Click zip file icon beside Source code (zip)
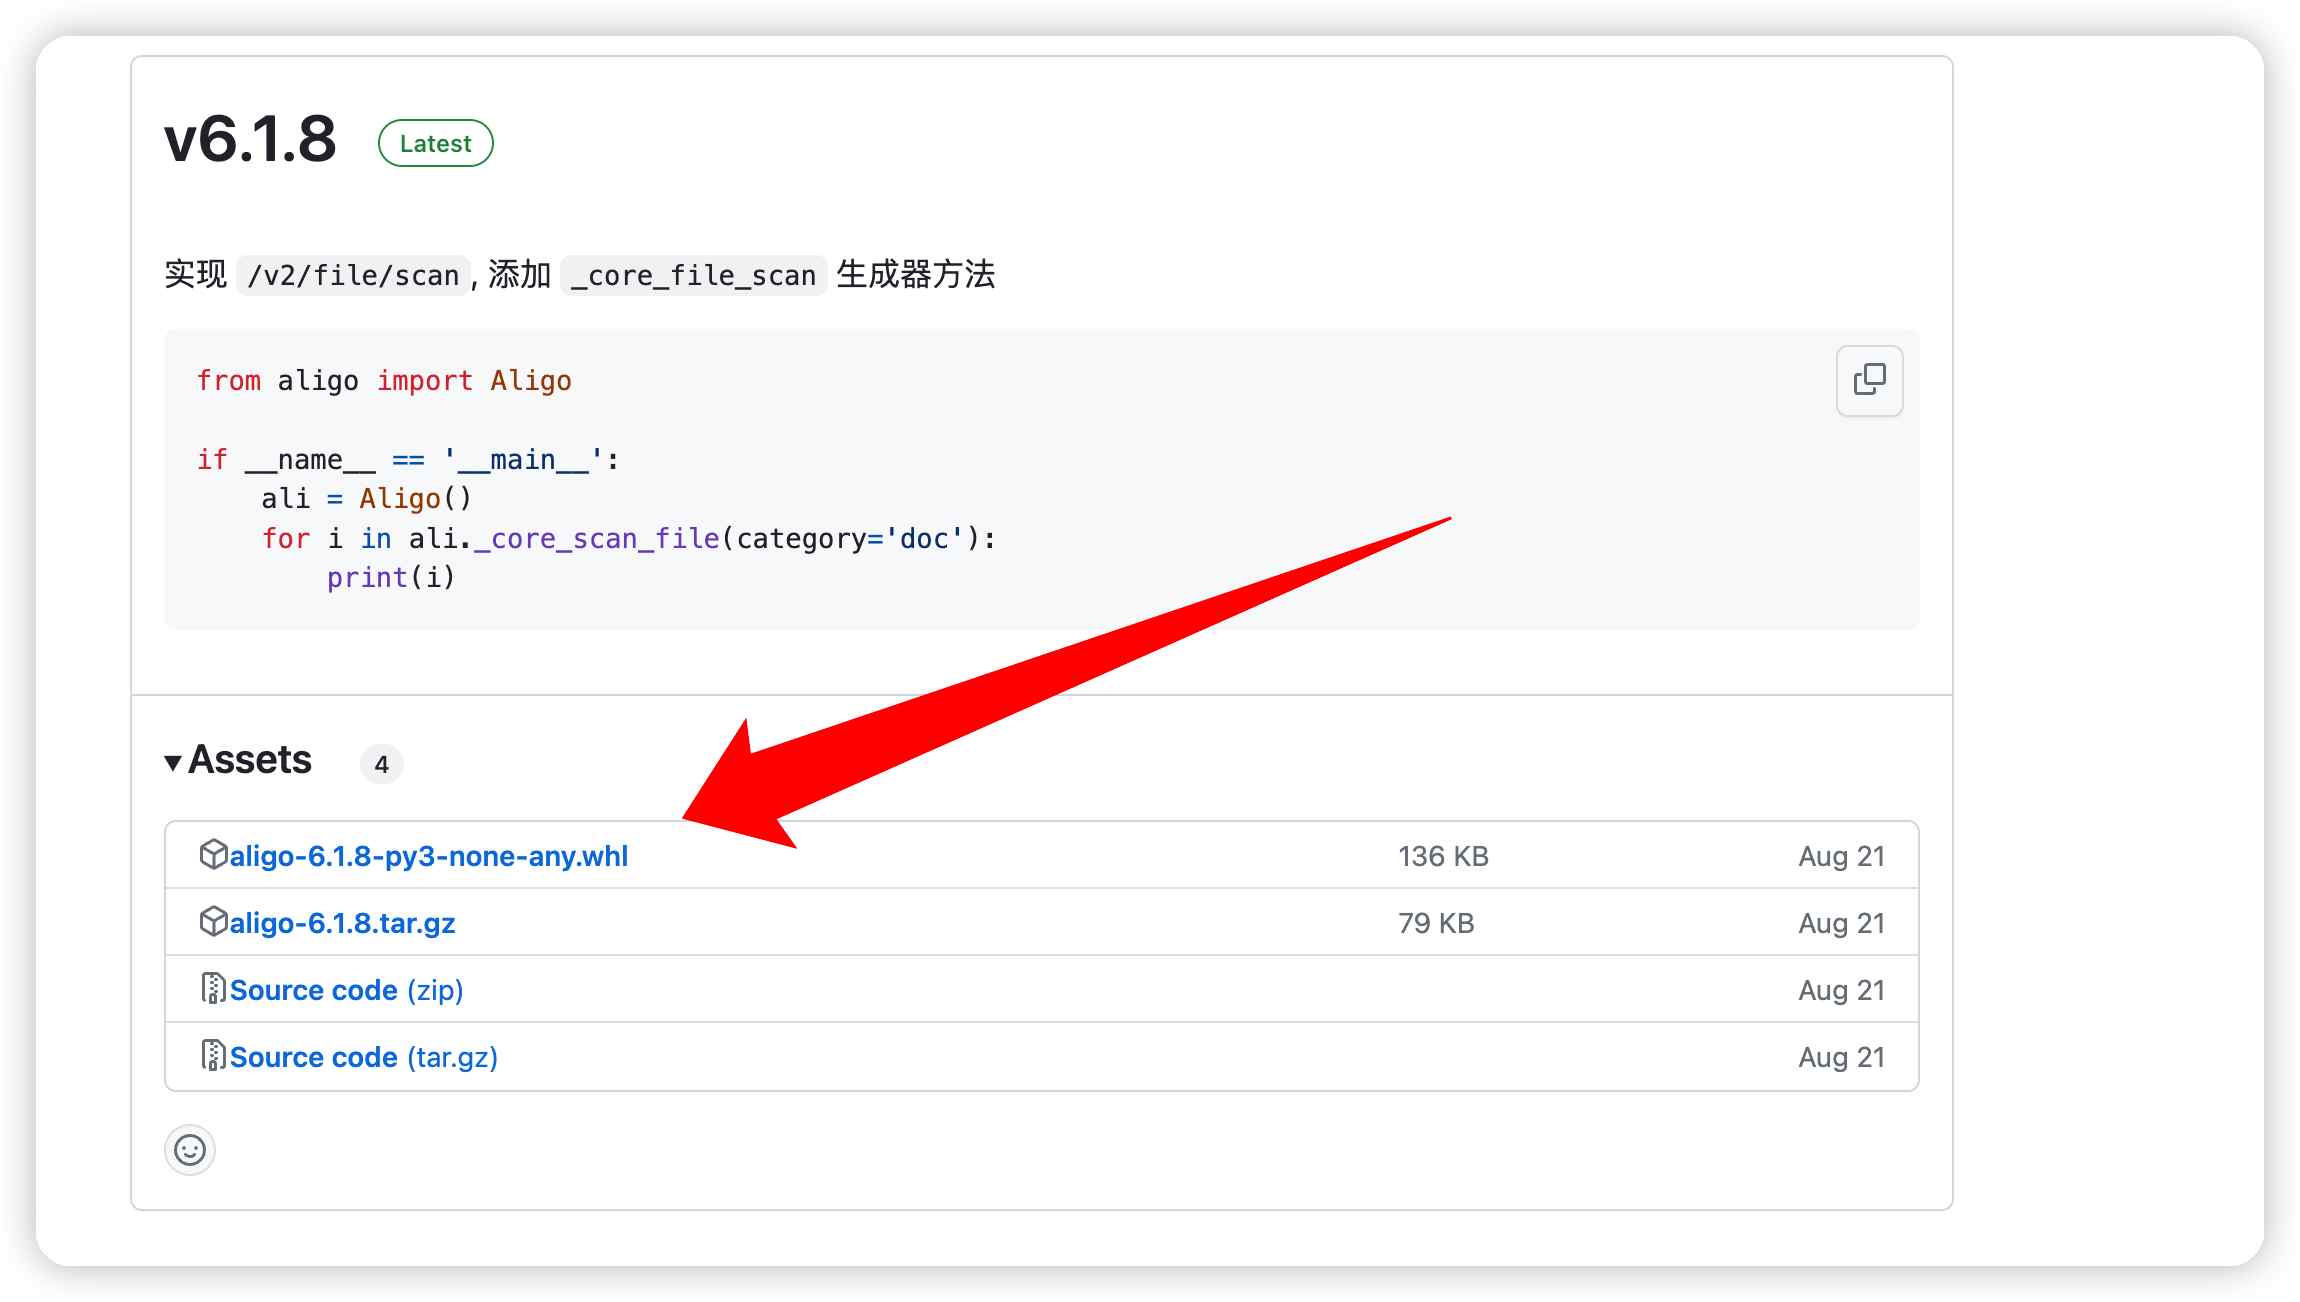 coord(213,988)
